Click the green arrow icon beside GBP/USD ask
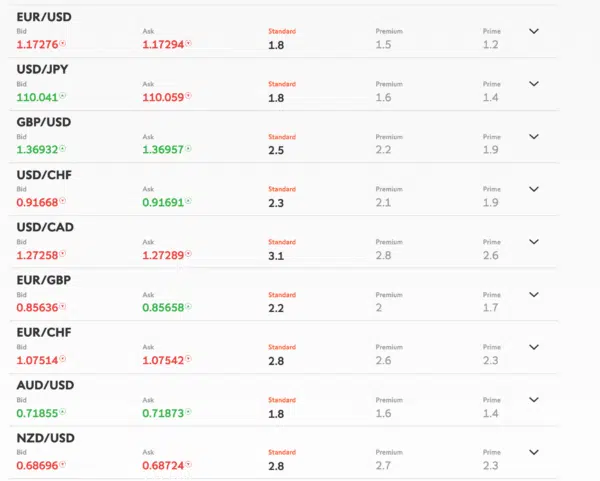 188,148
